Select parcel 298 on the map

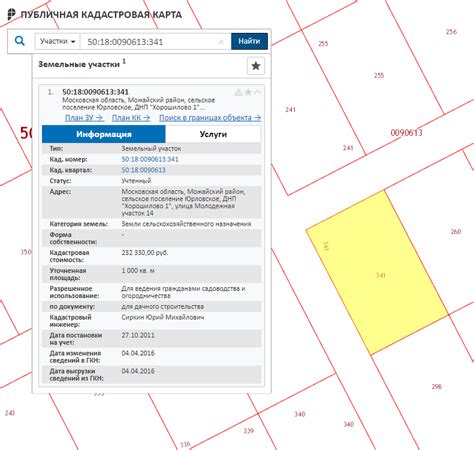[436, 387]
